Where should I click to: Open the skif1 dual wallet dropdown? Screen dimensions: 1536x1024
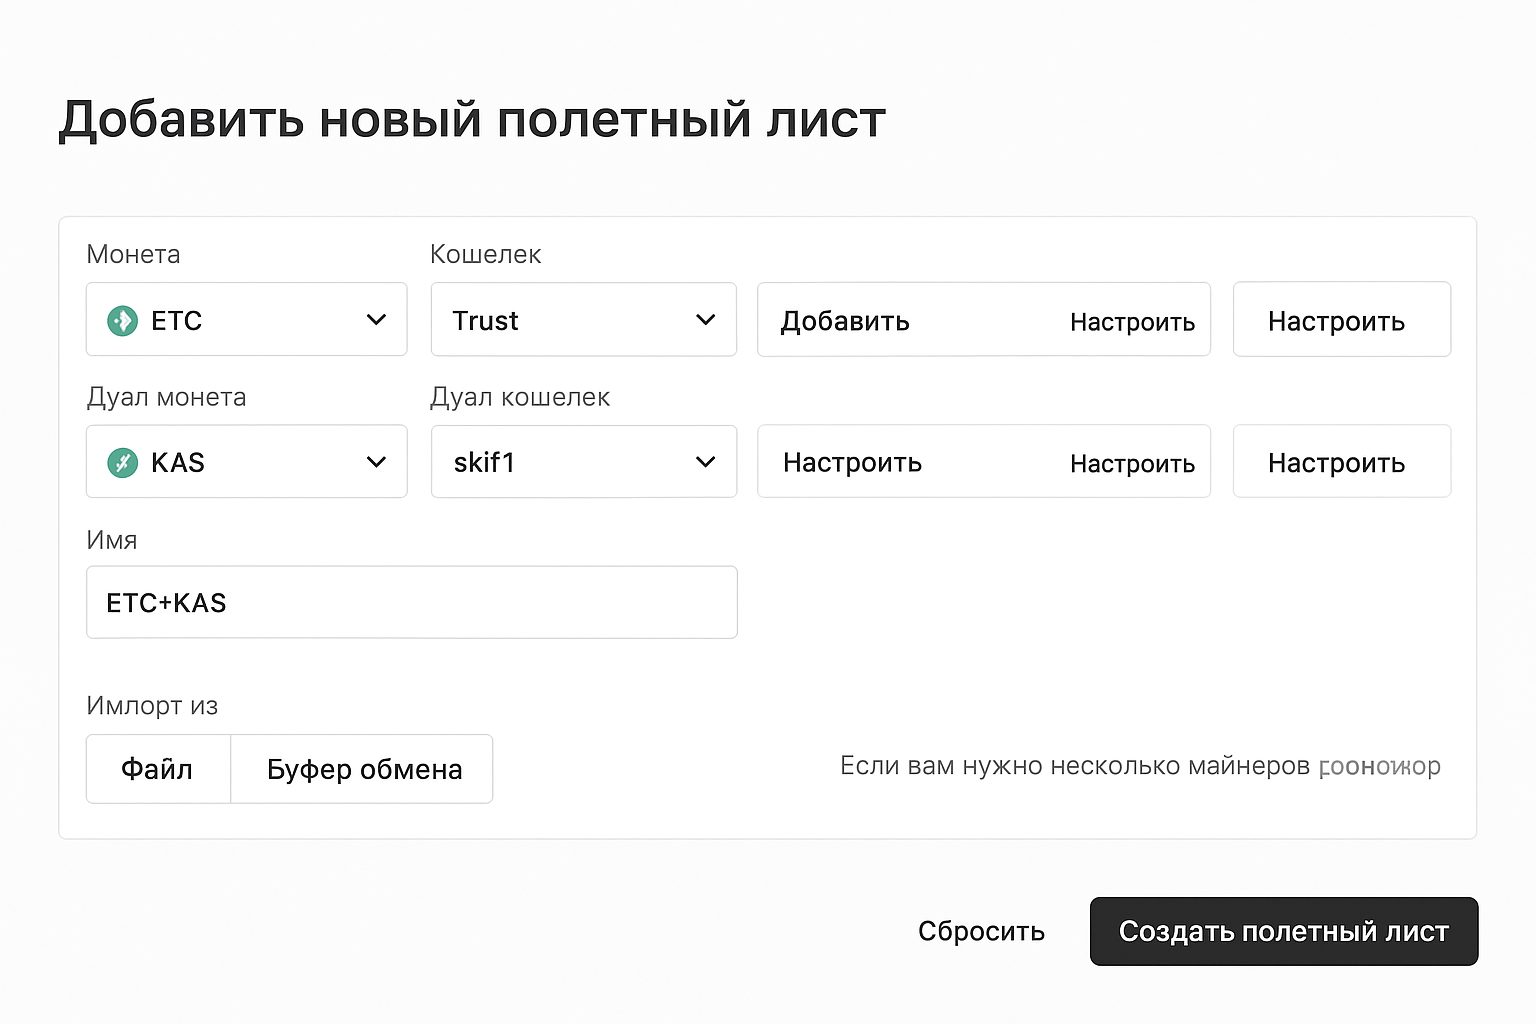[583, 461]
